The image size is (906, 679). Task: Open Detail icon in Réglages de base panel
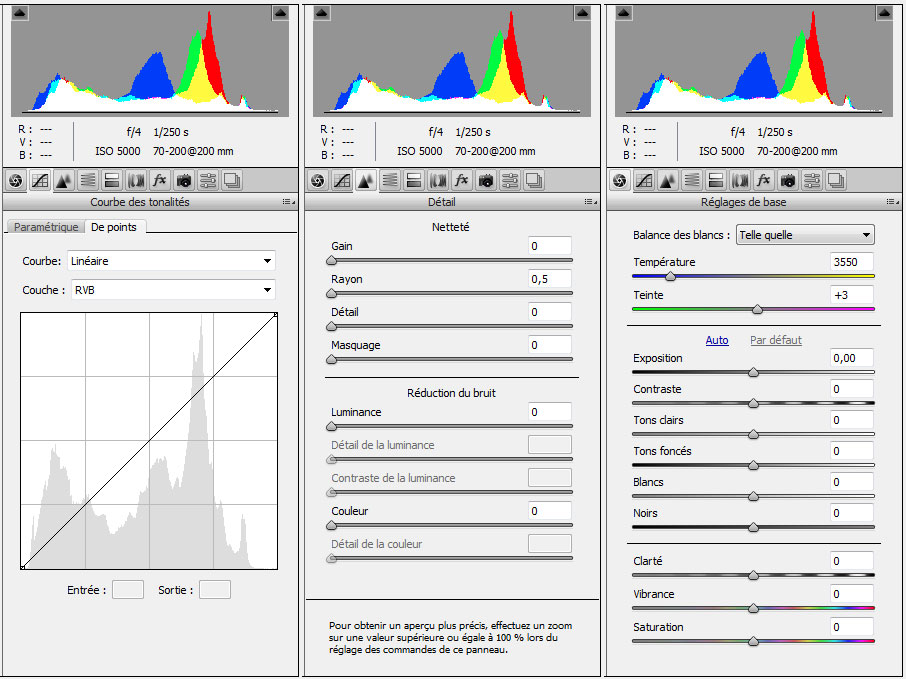point(667,181)
